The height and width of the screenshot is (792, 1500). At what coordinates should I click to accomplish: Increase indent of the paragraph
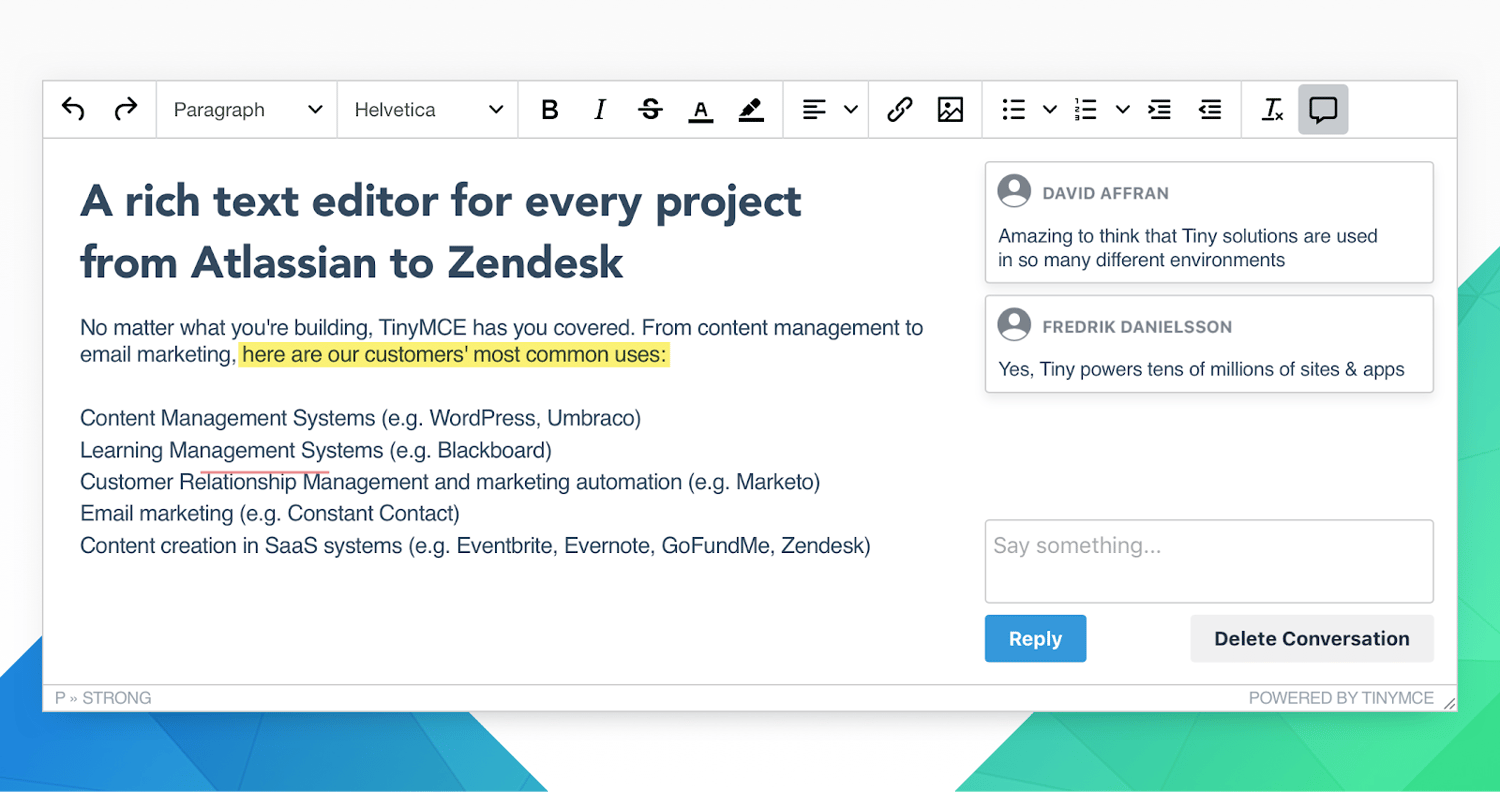1160,110
